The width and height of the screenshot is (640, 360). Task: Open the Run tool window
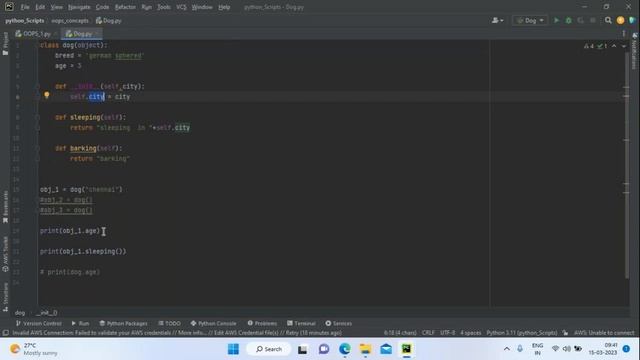80,323
